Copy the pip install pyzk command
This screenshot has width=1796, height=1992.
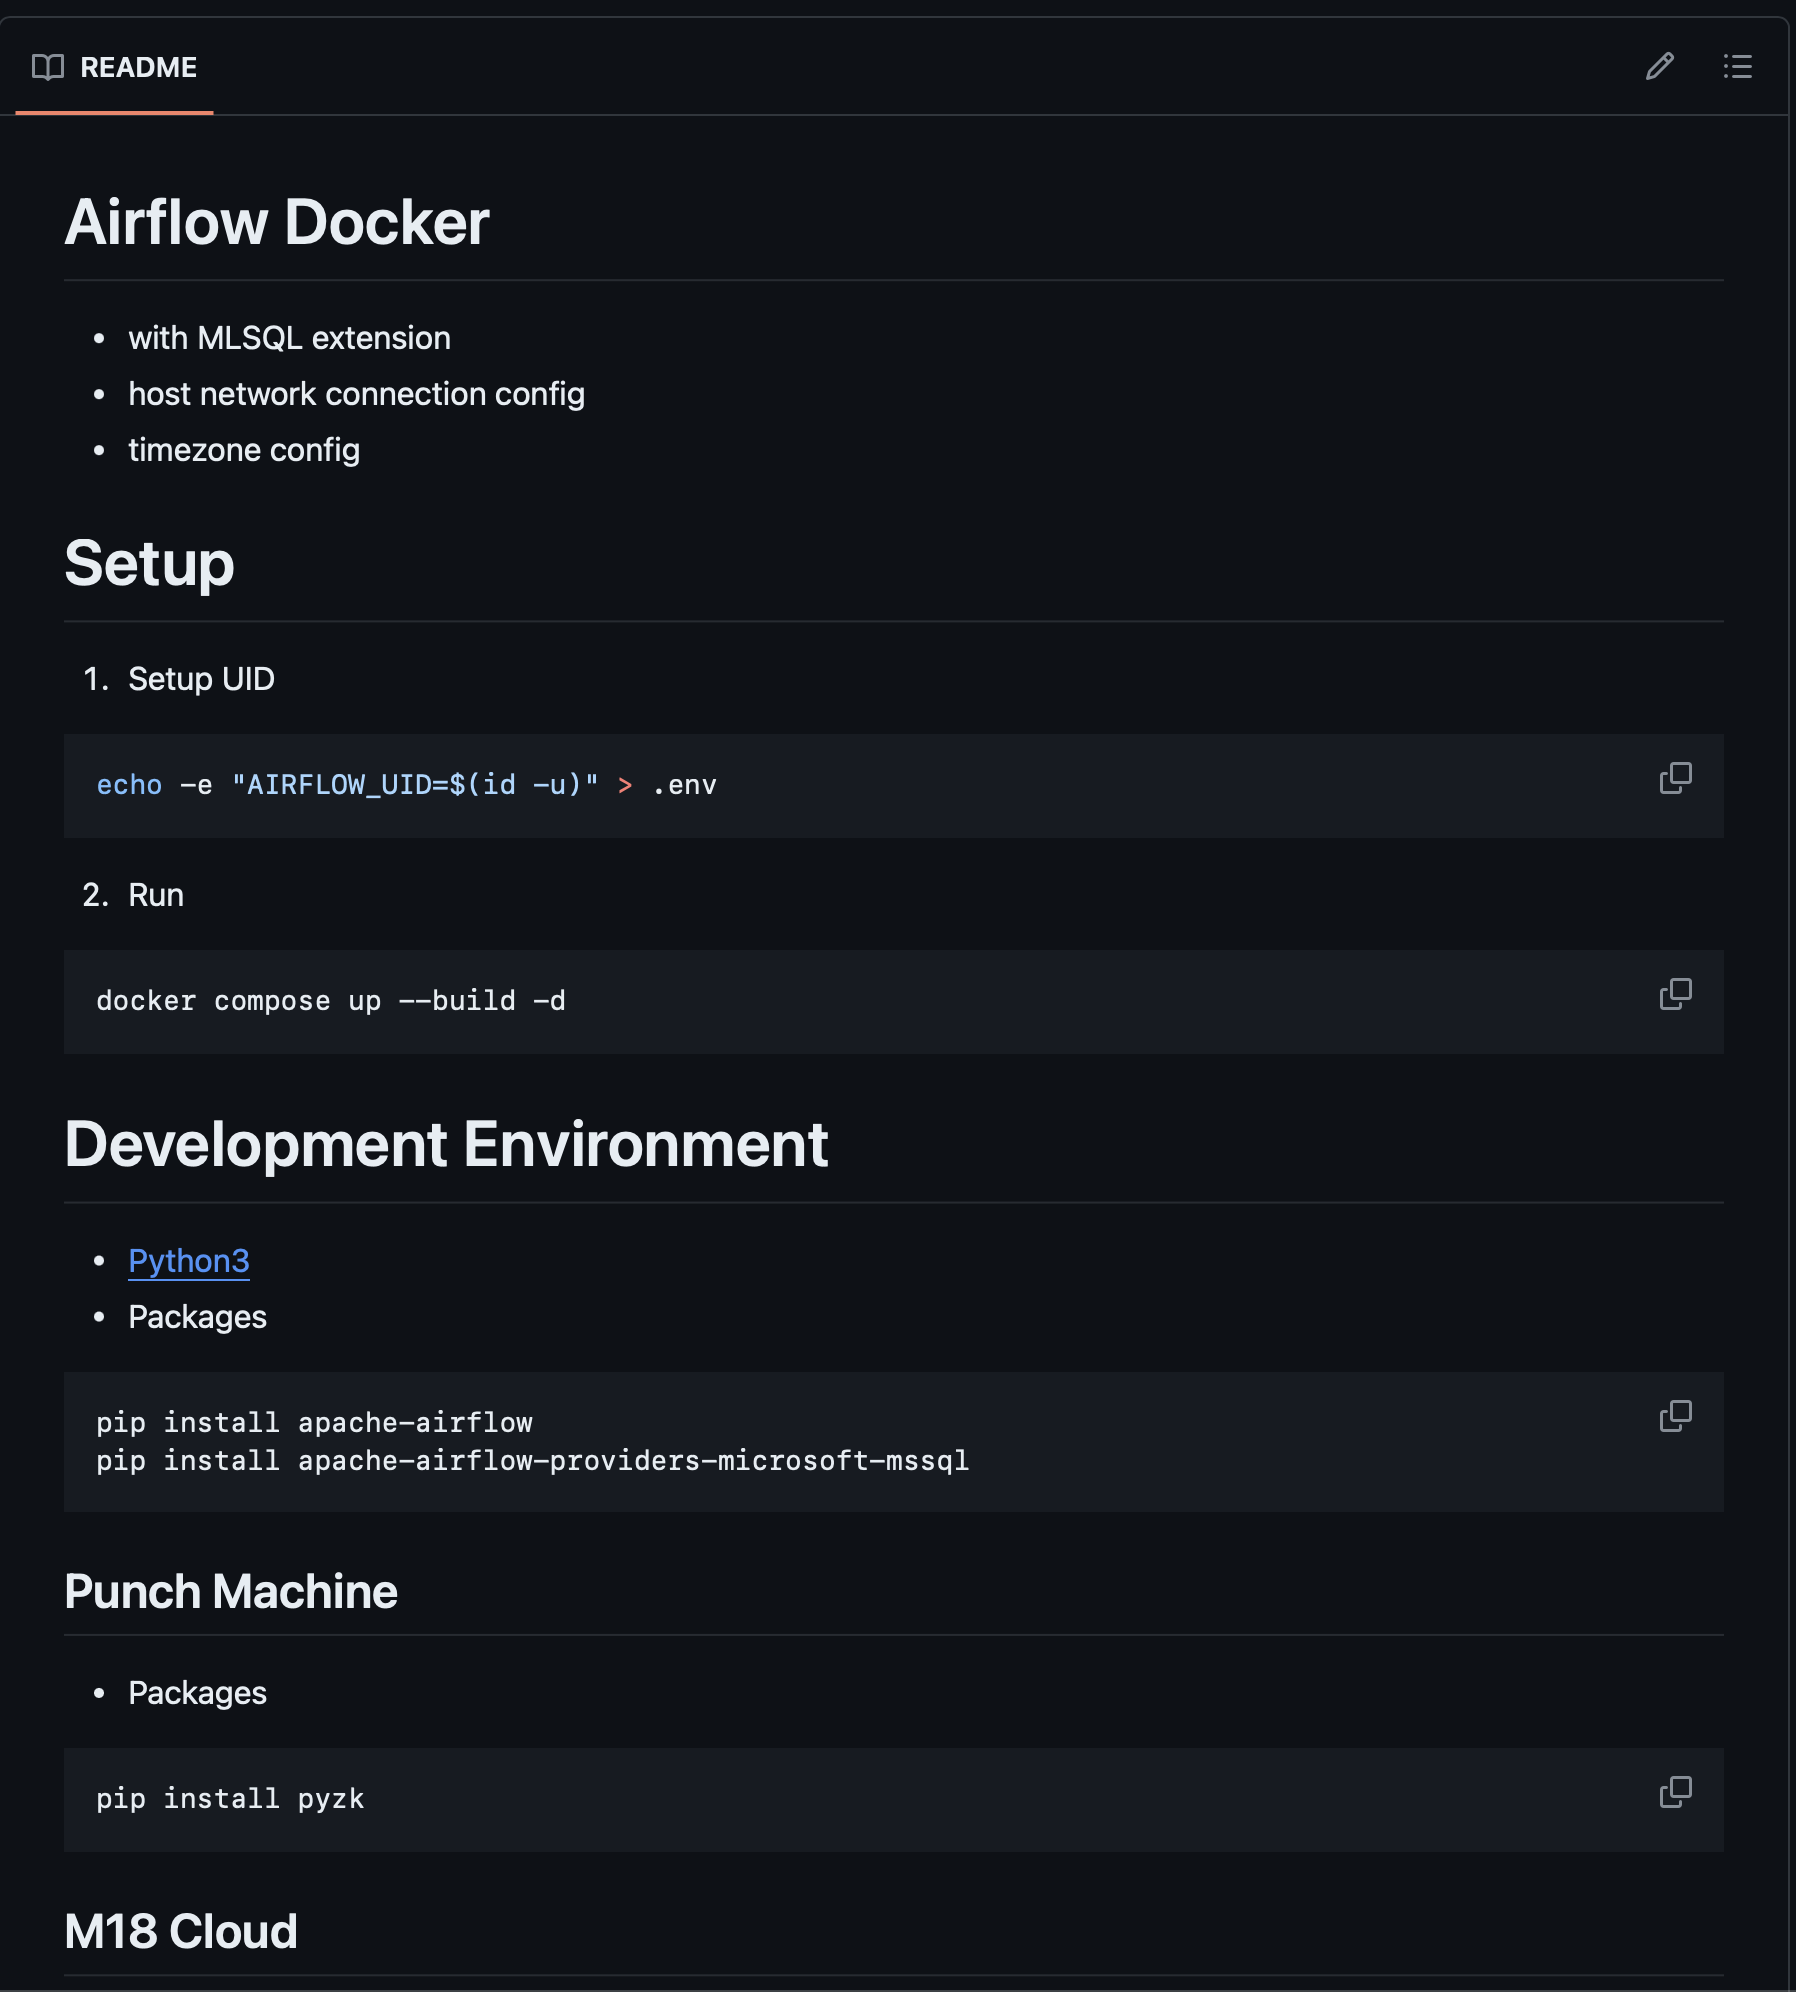coord(1676,1792)
